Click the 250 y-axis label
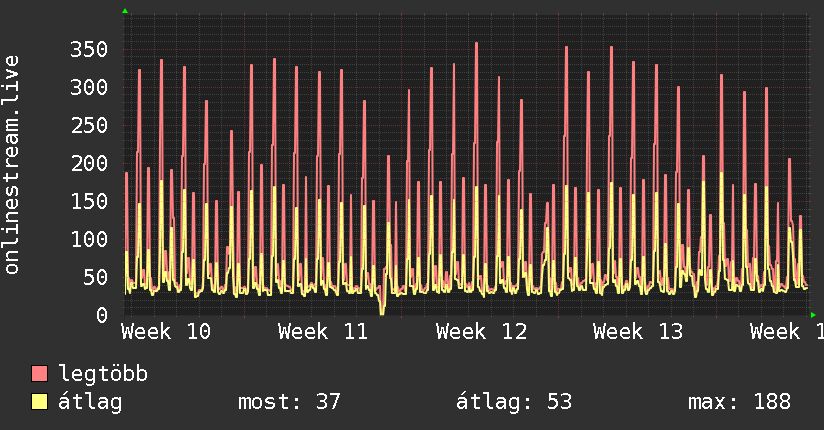The width and height of the screenshot is (824, 430). [x=89, y=126]
